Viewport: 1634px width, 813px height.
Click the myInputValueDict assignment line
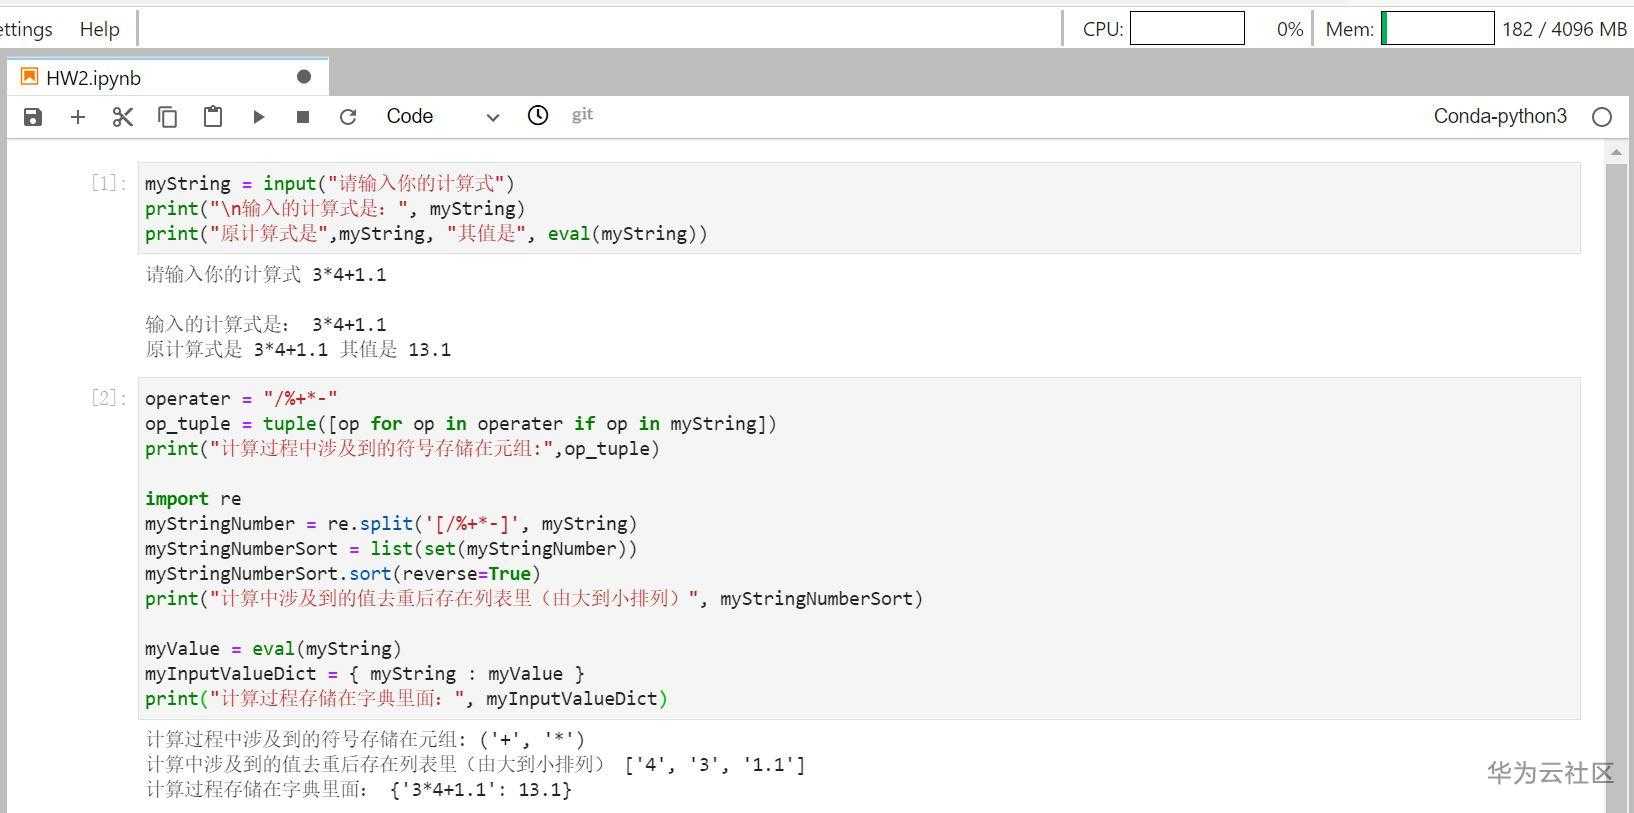[365, 673]
